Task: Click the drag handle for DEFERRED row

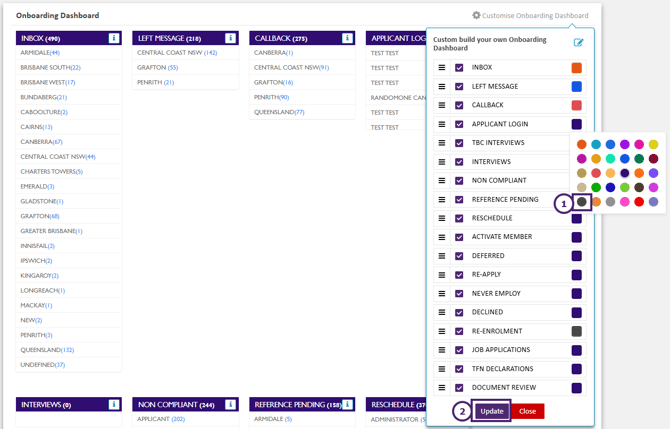Action: click(442, 256)
